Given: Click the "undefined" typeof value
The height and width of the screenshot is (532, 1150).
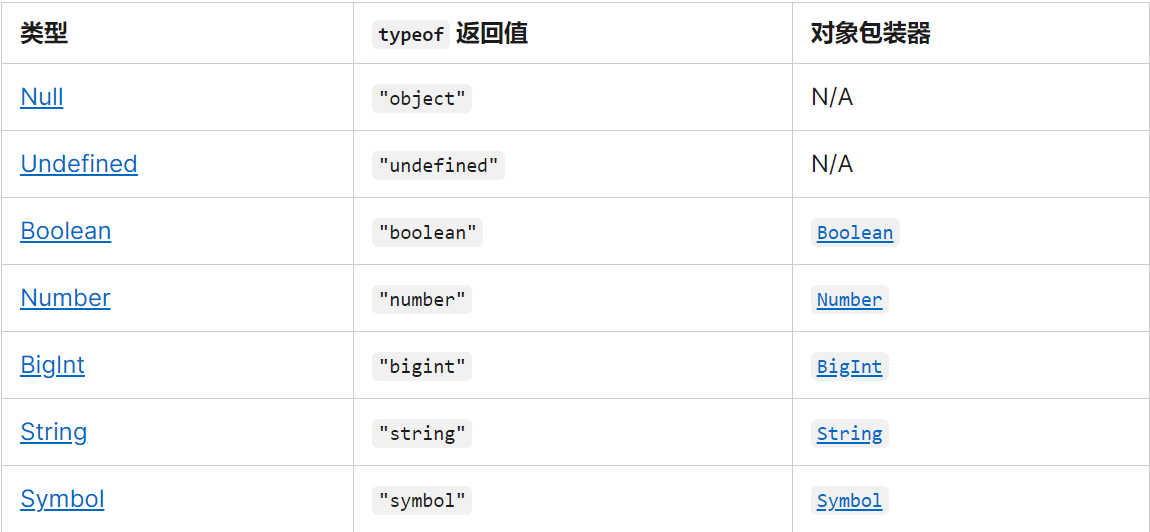Looking at the screenshot, I should click(439, 166).
